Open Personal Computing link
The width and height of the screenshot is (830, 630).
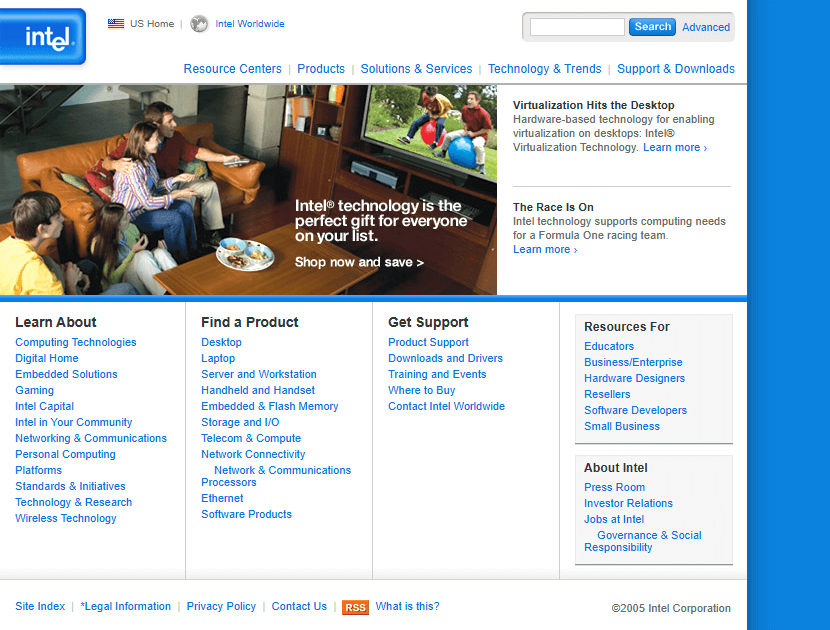coord(65,454)
